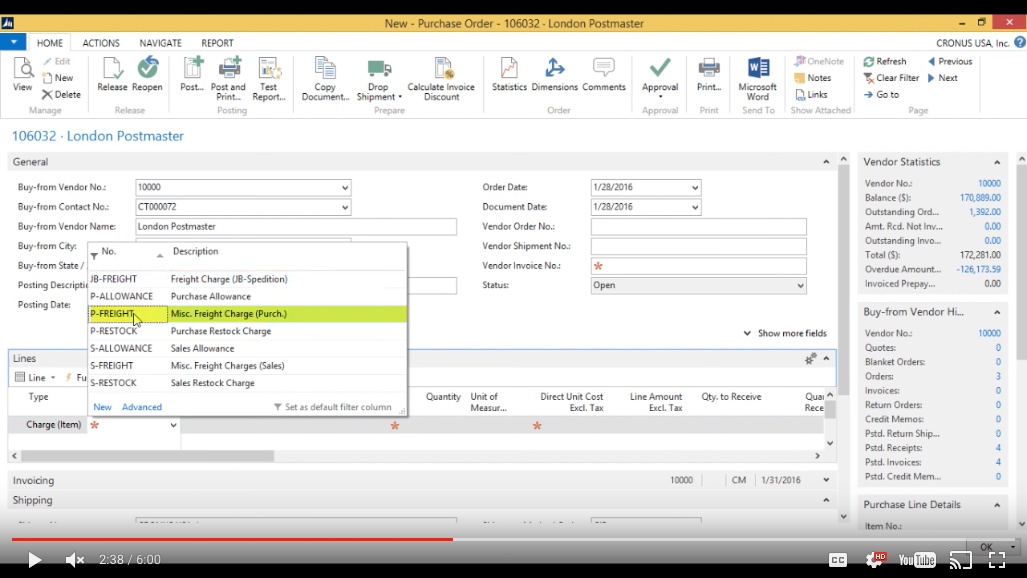
Task: Open Links in the ribbon
Action: pos(811,94)
